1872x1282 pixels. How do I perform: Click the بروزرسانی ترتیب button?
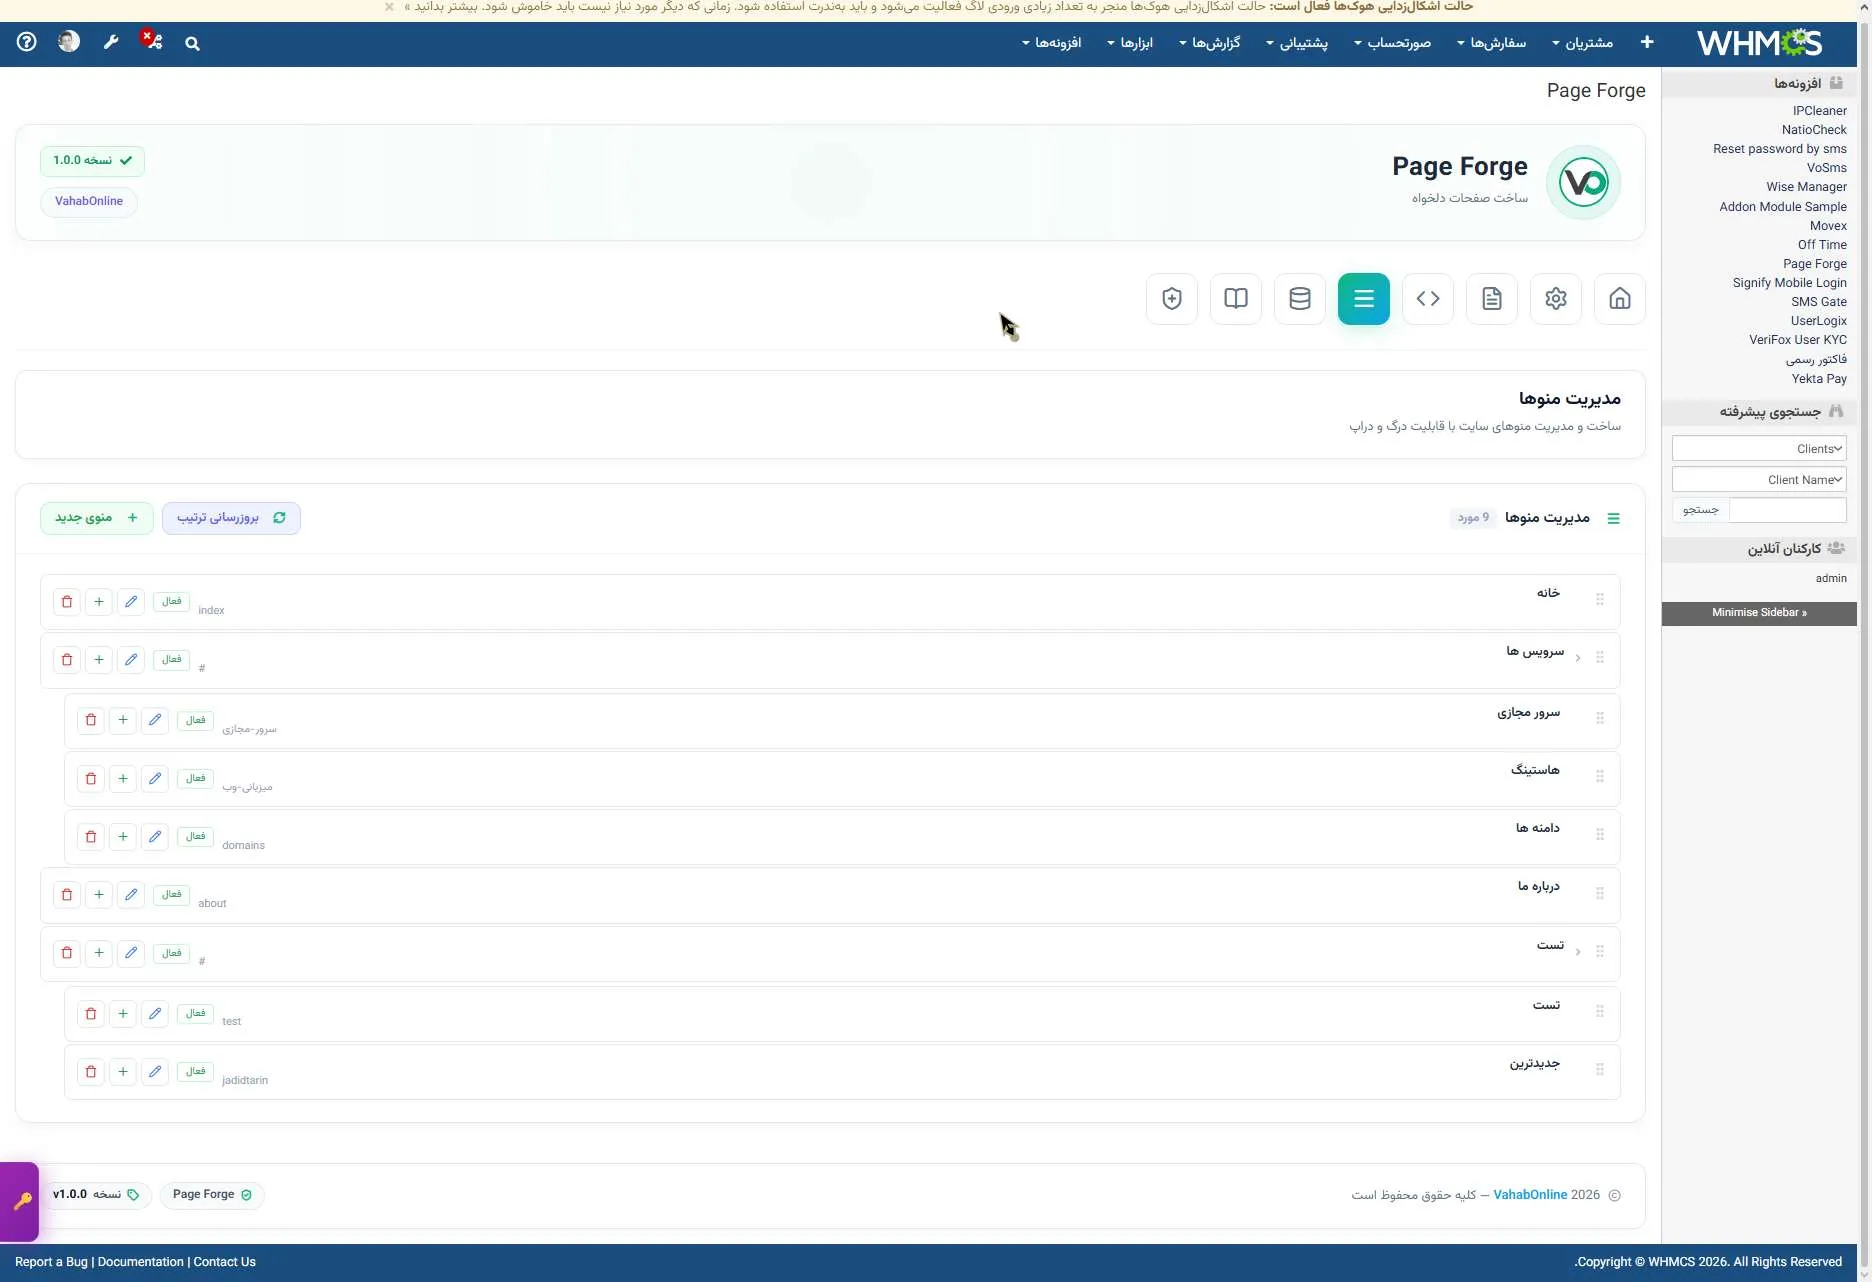(231, 518)
